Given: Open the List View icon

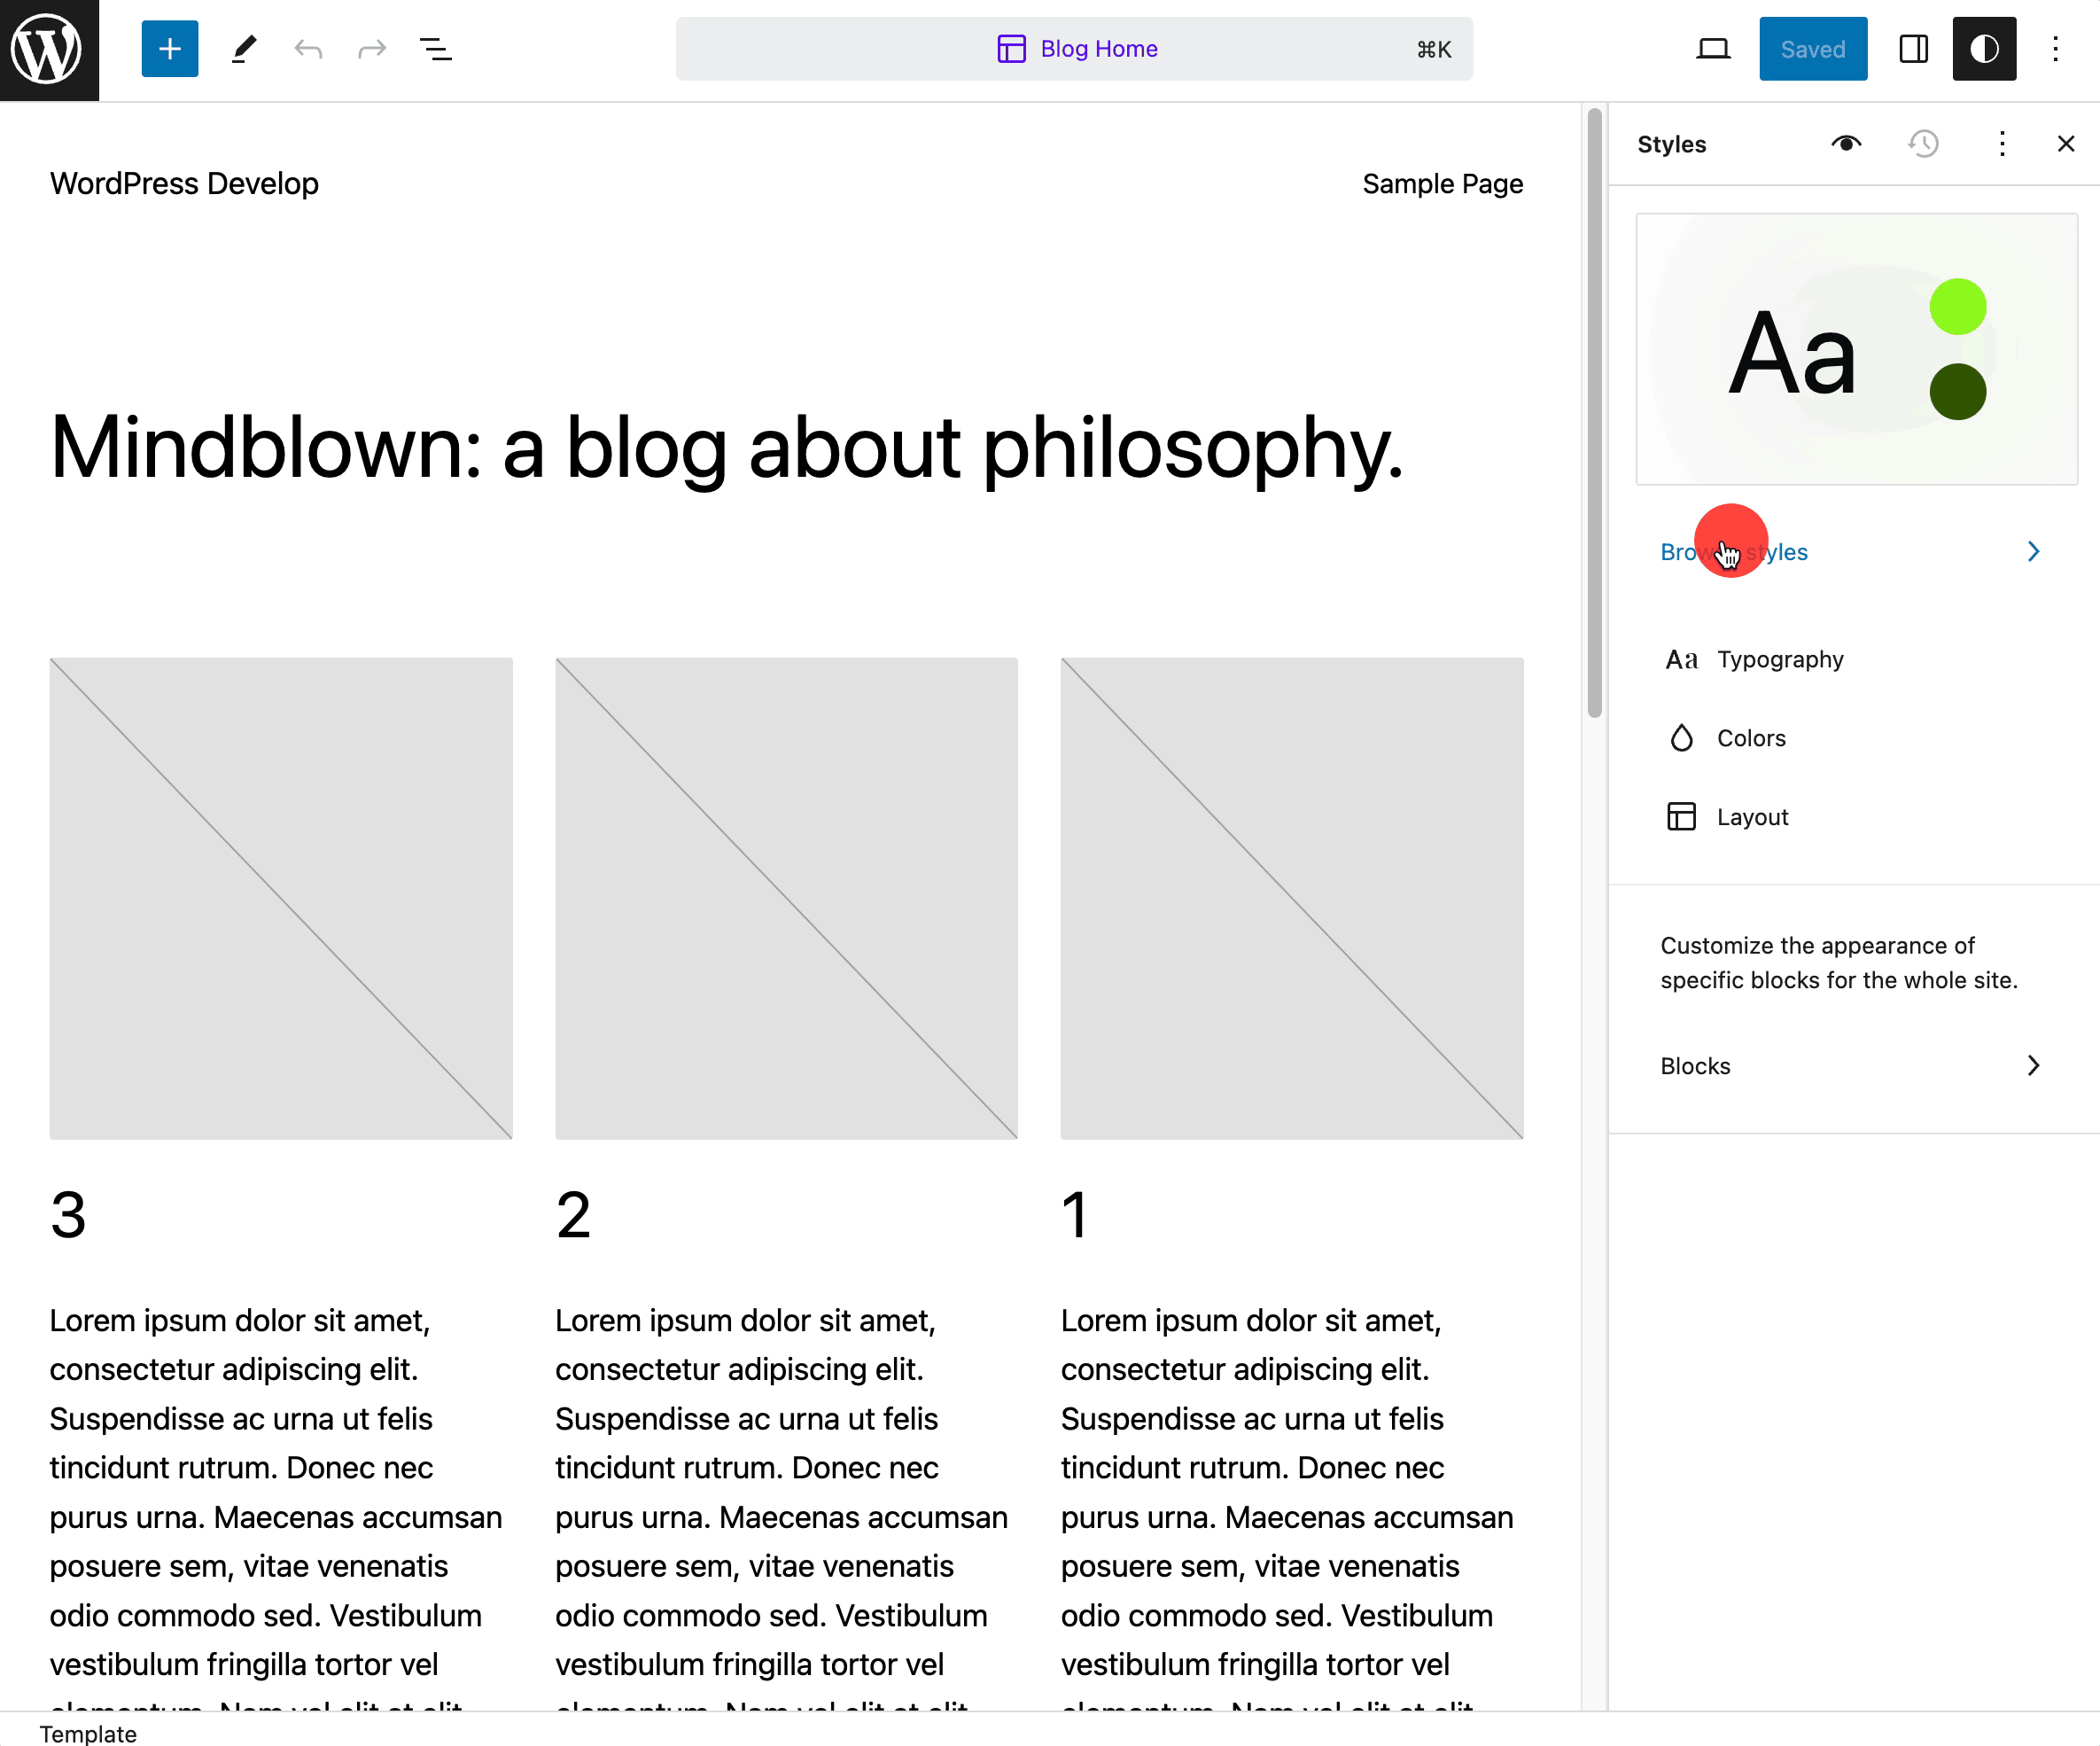Looking at the screenshot, I should (435, 49).
